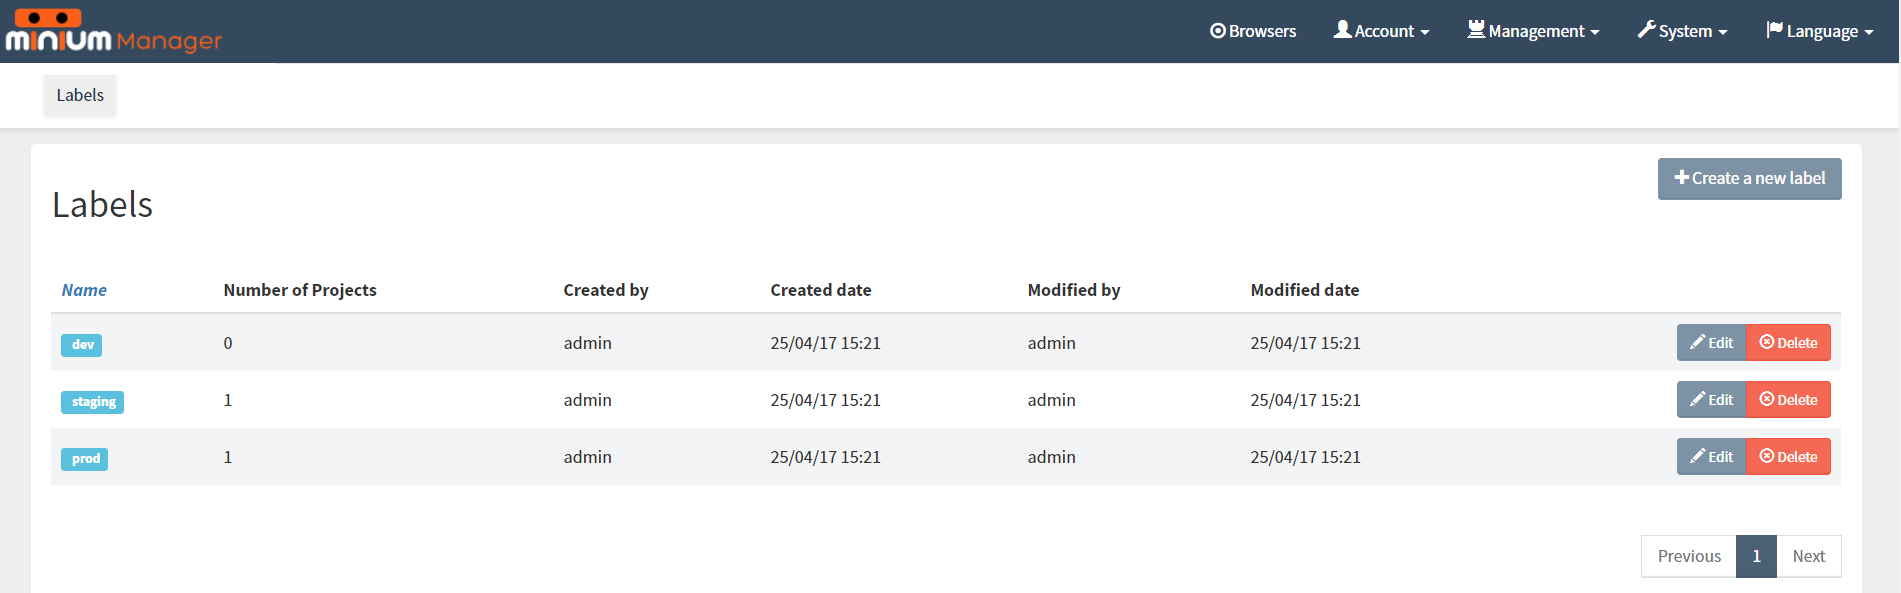The width and height of the screenshot is (1901, 593).
Task: Click the Management tower icon
Action: 1476,30
